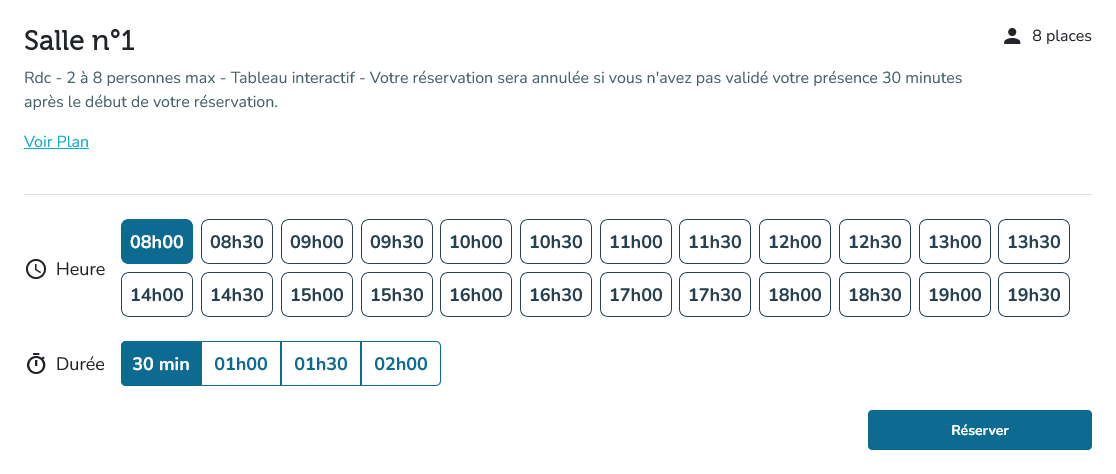Select the 17h00 time slot
Image resolution: width=1116 pixels, height=474 pixels.
pos(636,295)
